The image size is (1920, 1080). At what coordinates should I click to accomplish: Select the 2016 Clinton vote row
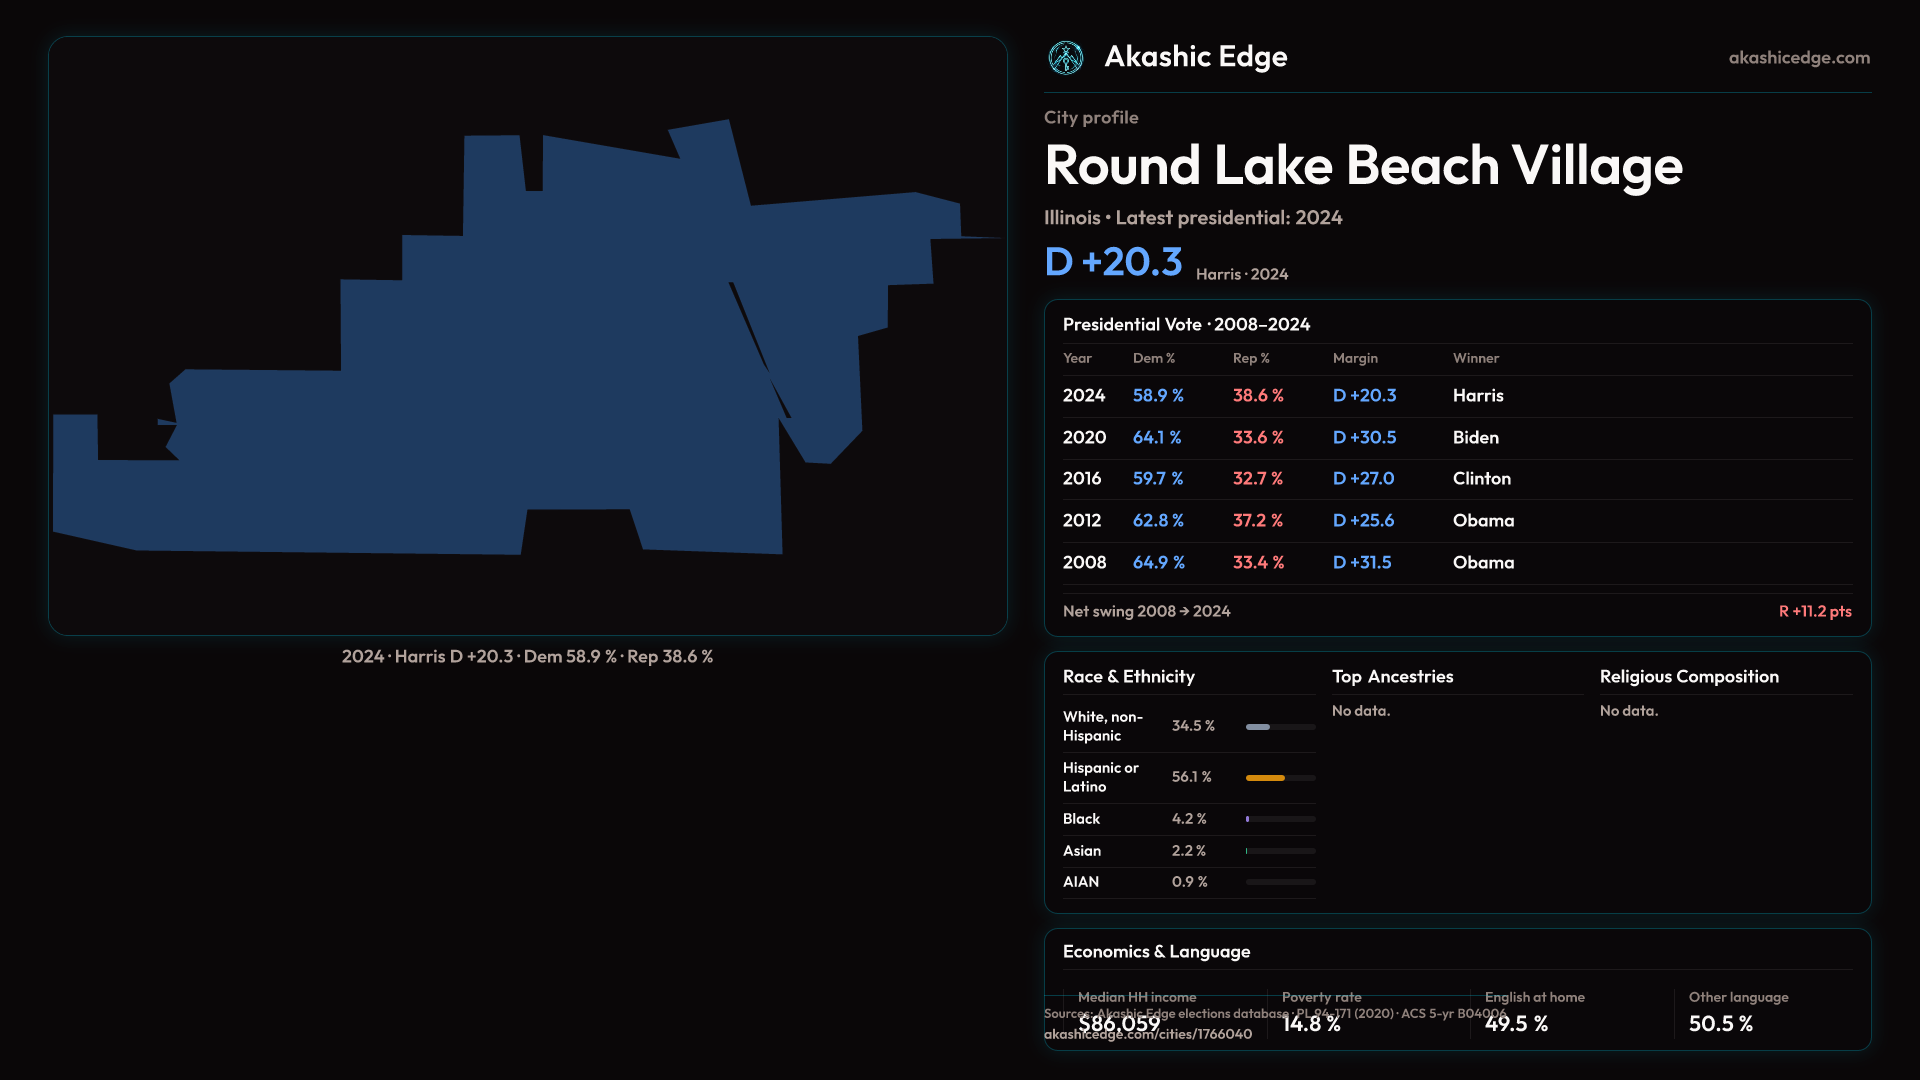pyautogui.click(x=1456, y=479)
